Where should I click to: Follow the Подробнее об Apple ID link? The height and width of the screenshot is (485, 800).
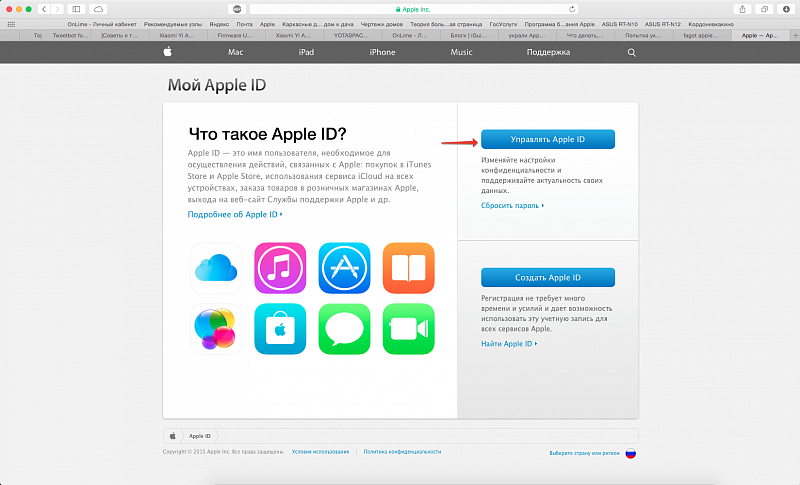(x=235, y=215)
